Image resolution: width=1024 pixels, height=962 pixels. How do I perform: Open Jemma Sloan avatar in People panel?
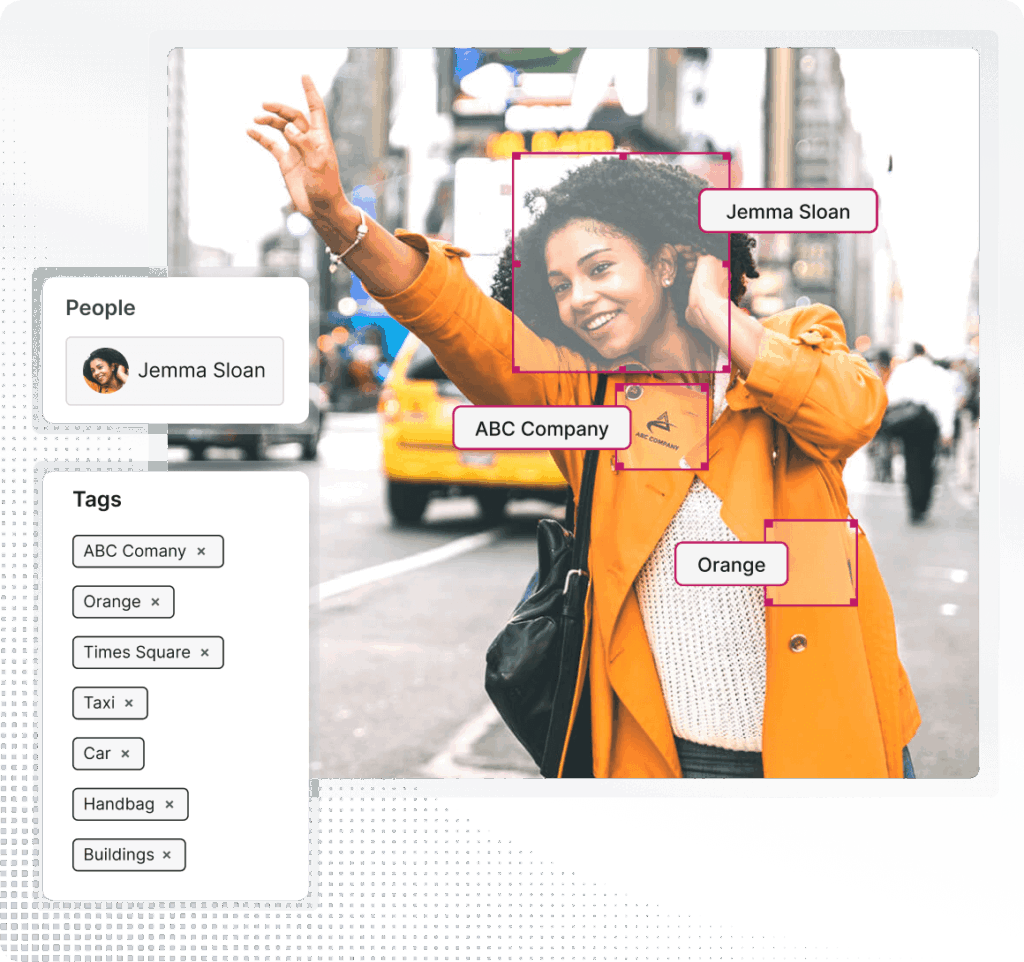point(106,370)
